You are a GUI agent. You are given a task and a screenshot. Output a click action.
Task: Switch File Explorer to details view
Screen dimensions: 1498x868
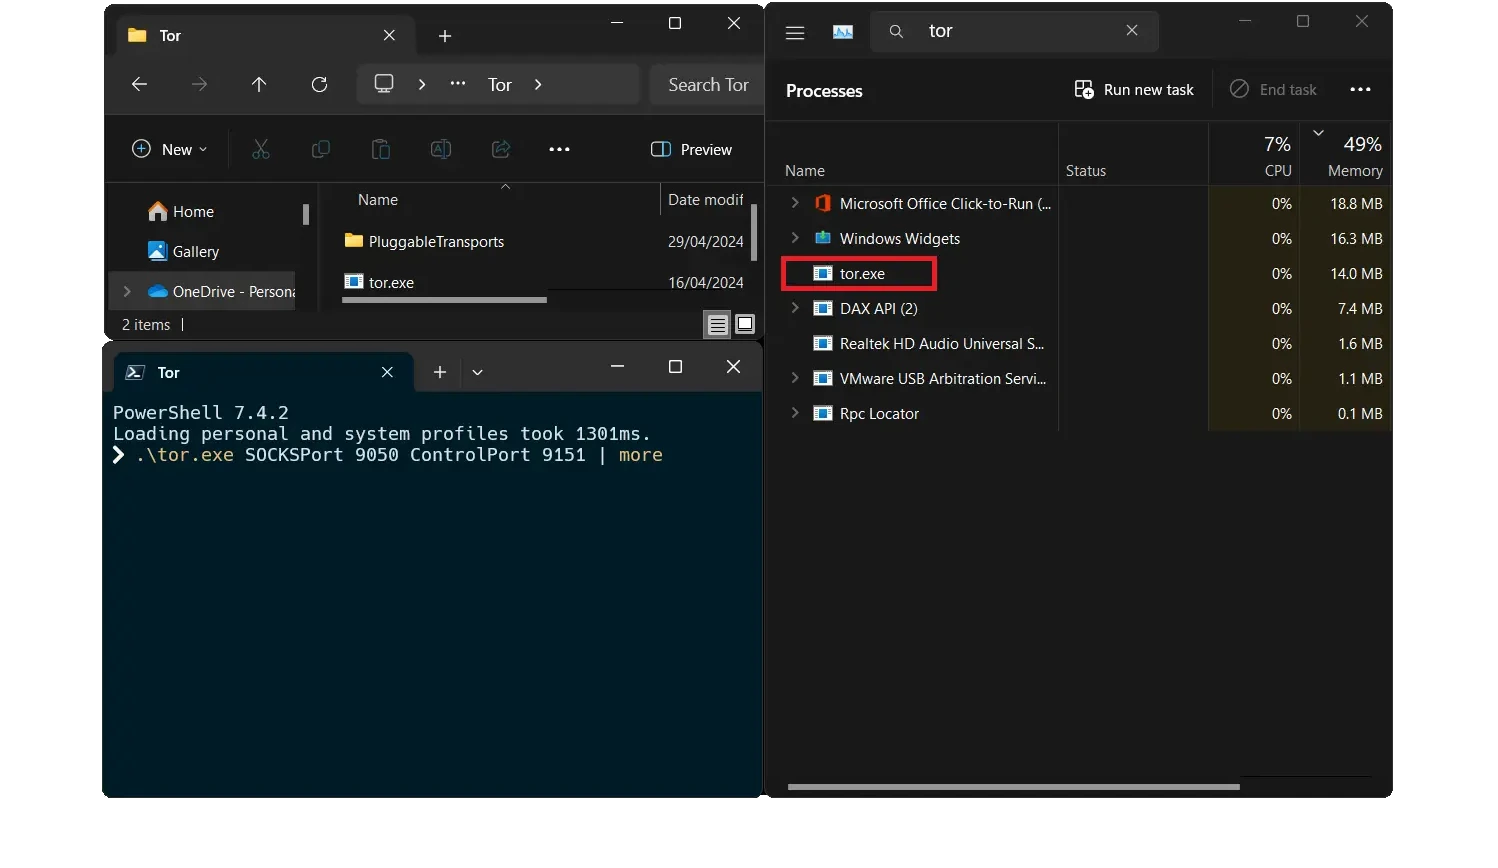click(x=717, y=324)
